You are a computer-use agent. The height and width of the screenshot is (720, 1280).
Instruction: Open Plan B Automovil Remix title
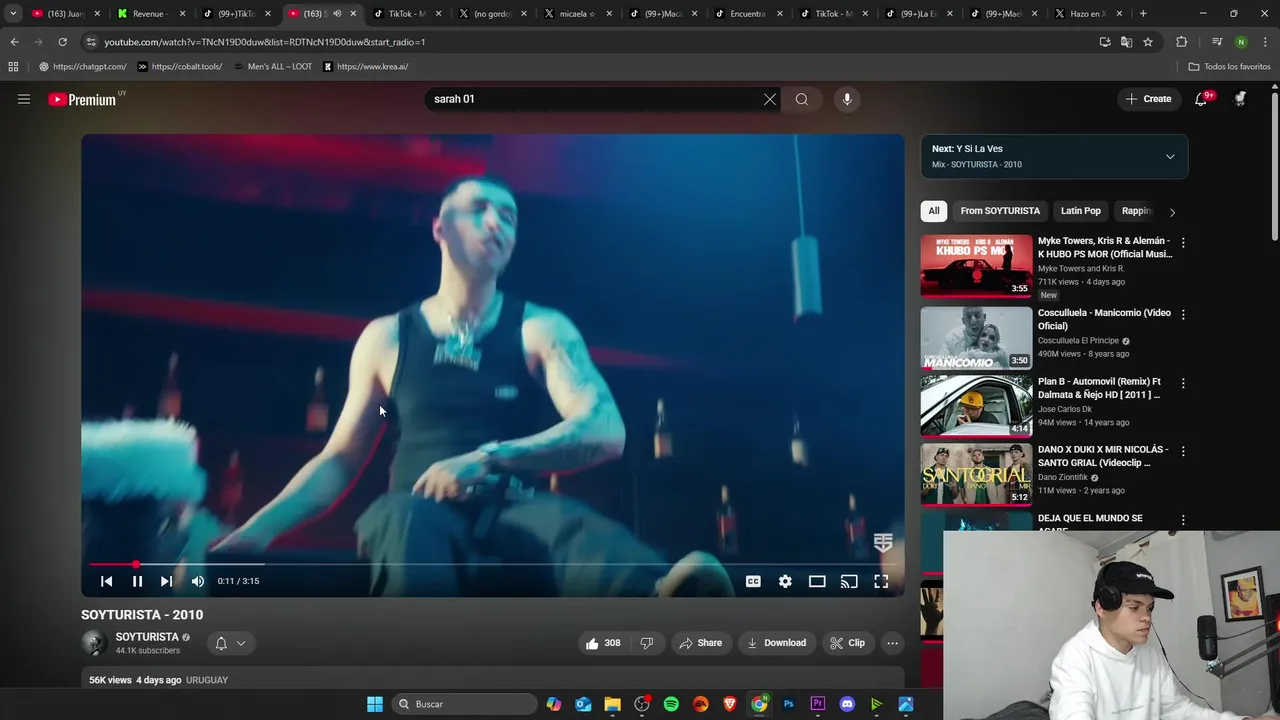(x=1099, y=388)
